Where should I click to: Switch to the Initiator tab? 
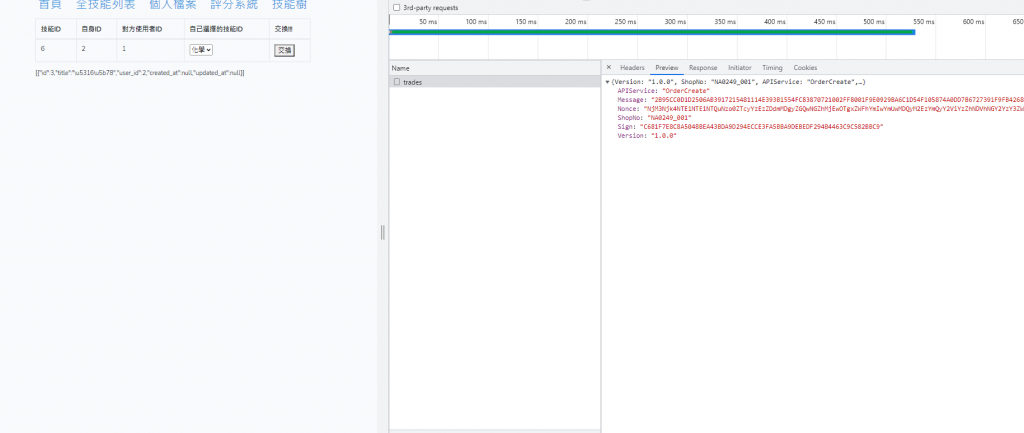tap(740, 68)
